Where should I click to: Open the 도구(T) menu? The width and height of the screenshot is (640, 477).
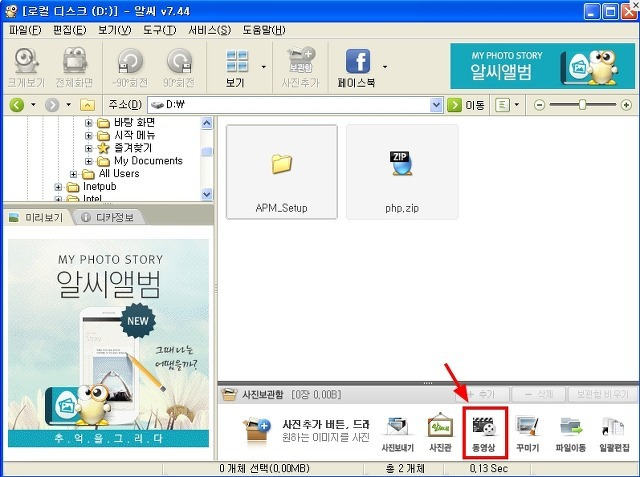pos(160,30)
